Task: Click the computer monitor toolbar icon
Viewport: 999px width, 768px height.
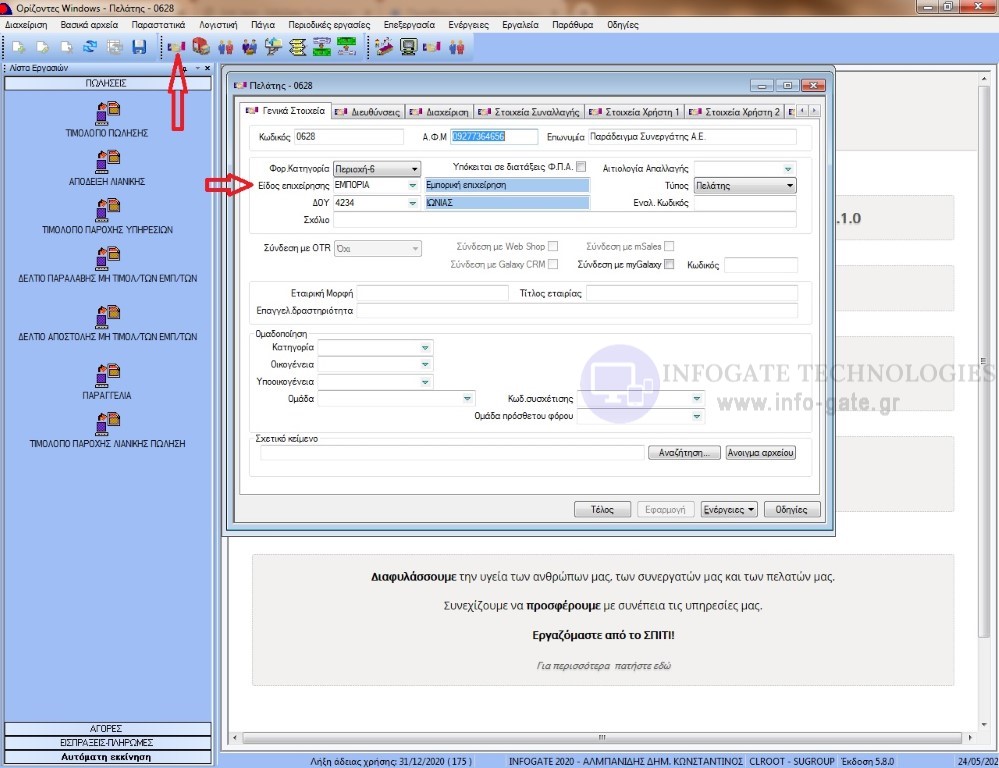Action: (x=408, y=46)
